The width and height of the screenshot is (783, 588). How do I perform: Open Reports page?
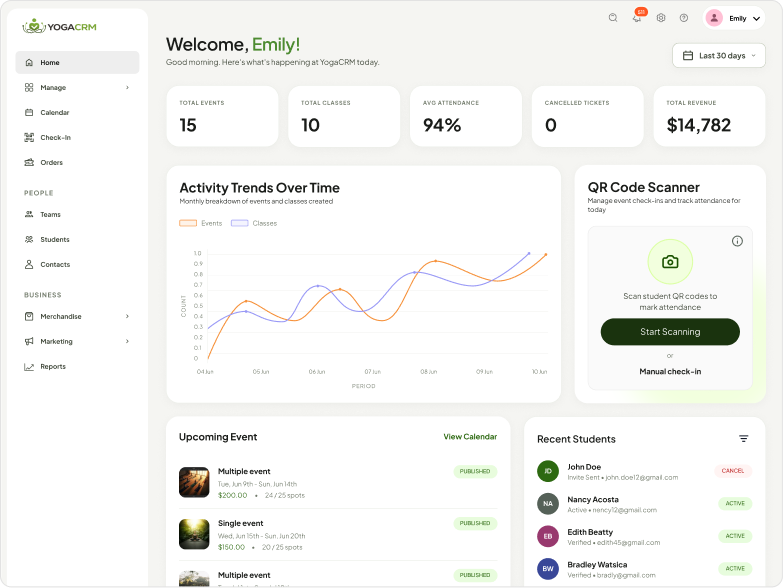(77, 367)
